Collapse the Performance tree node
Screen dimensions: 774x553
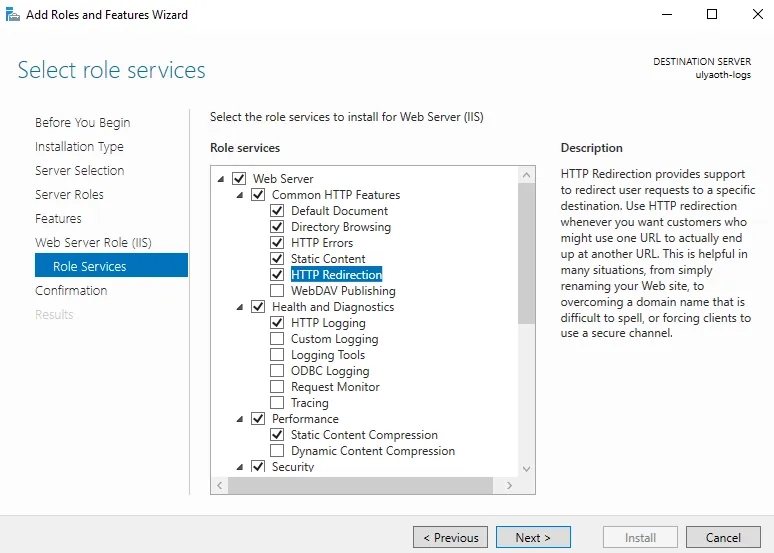click(240, 419)
